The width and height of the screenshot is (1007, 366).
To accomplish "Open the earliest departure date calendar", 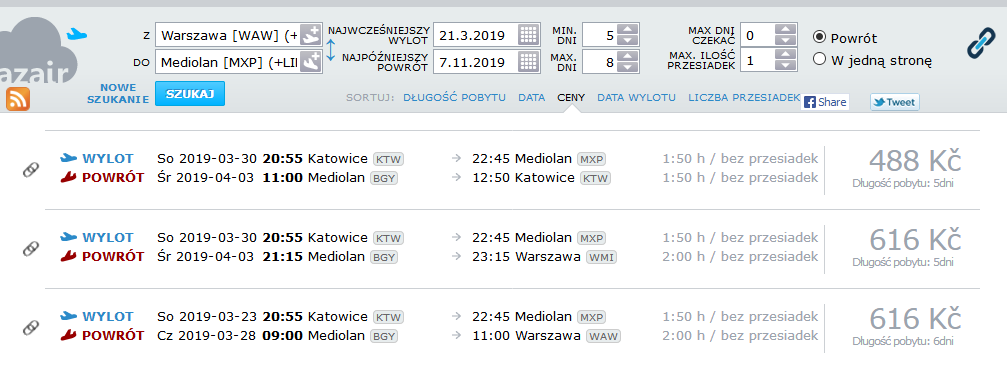I will (528, 35).
